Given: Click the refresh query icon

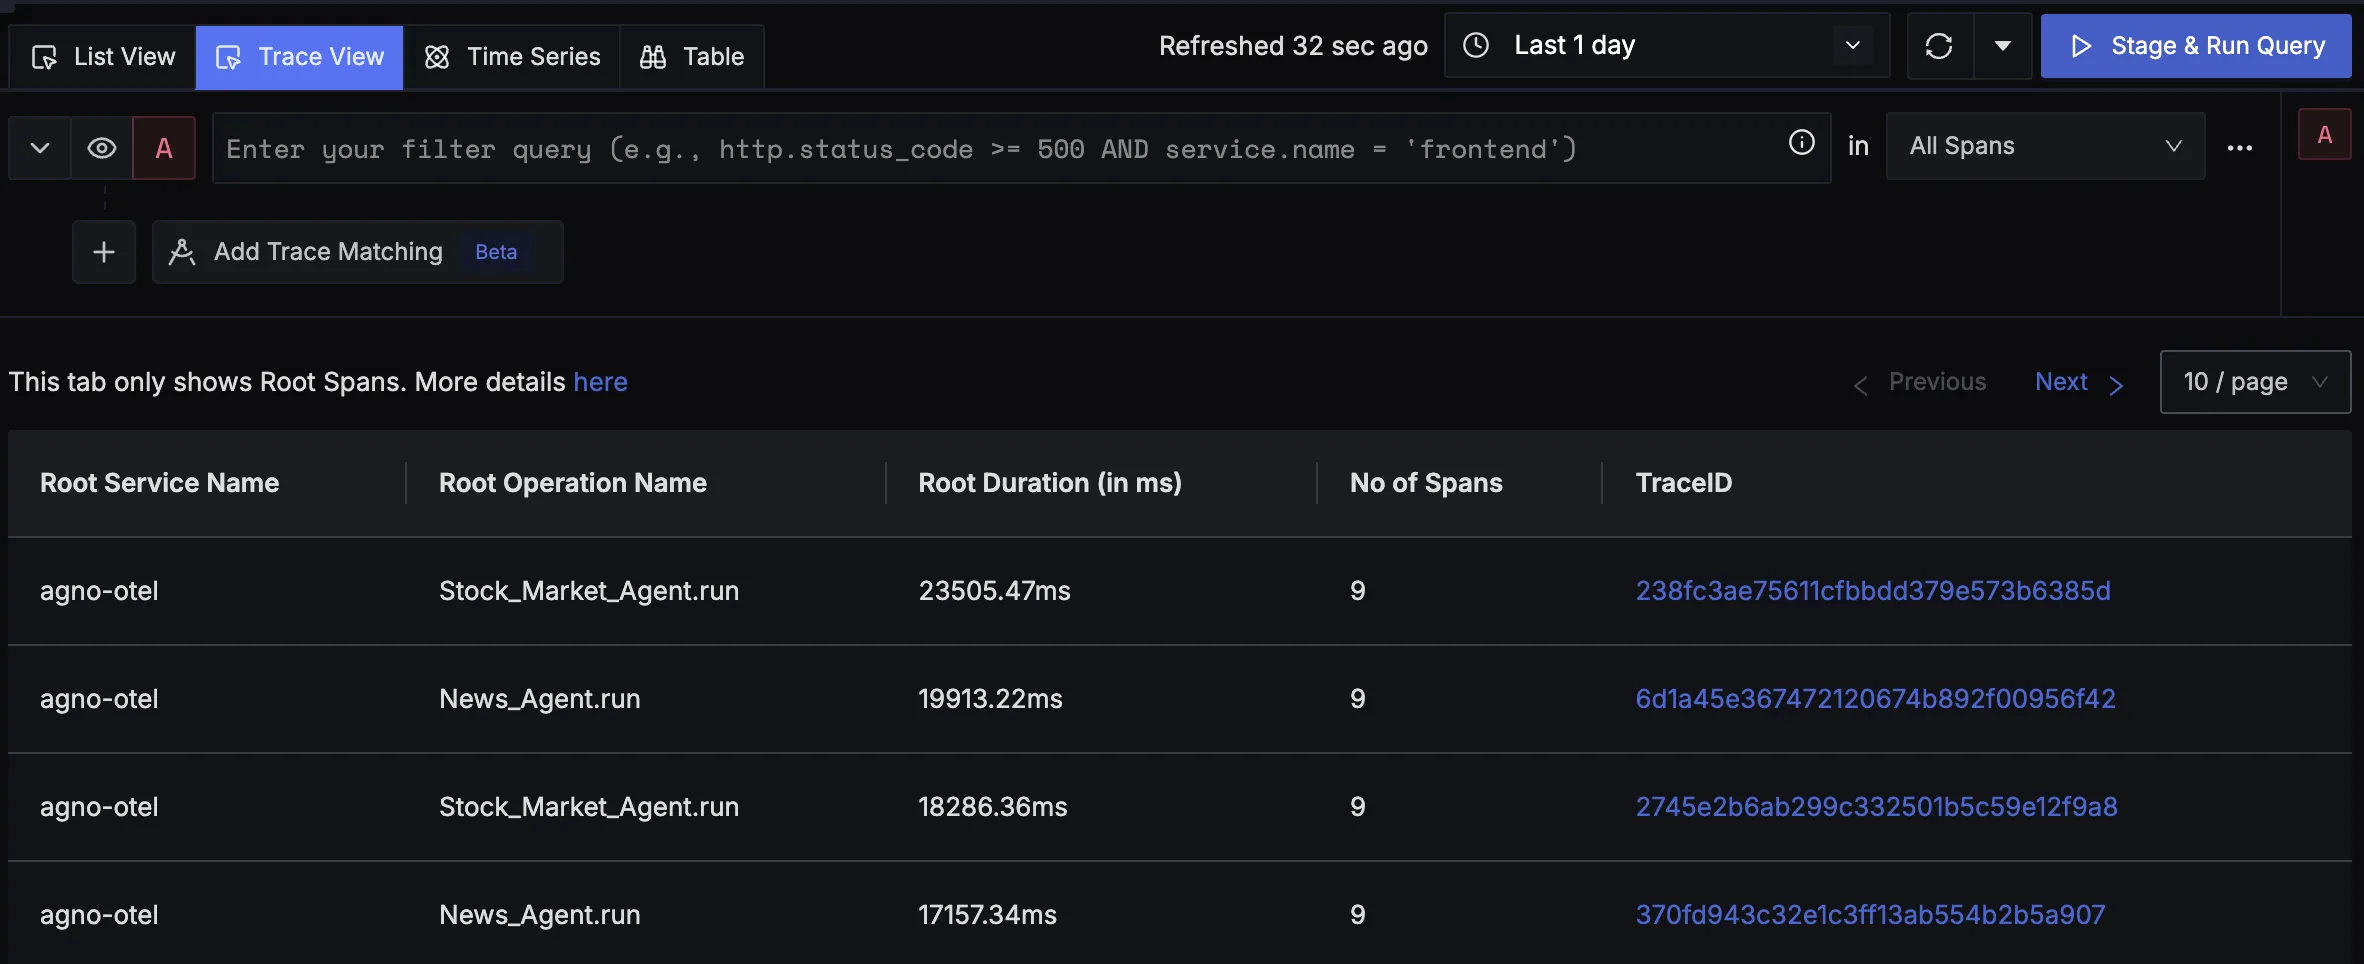Looking at the screenshot, I should click(x=1939, y=46).
